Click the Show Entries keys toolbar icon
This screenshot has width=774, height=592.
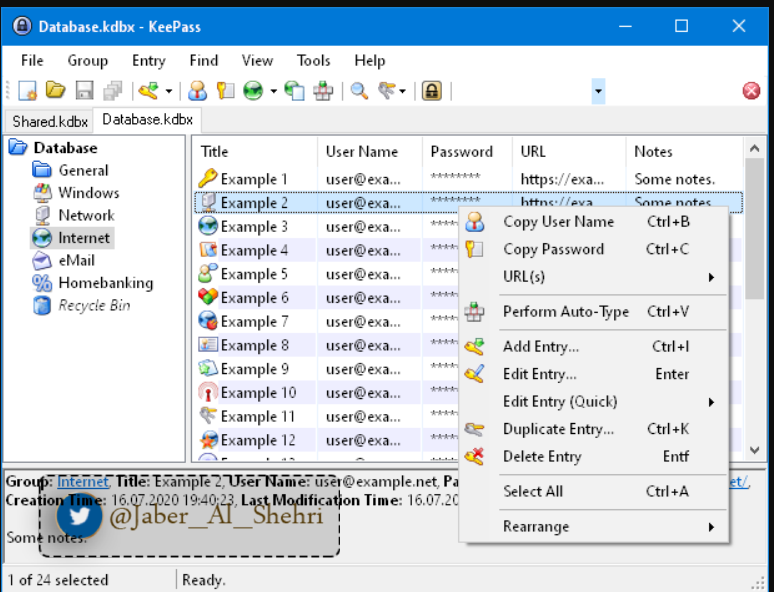(387, 91)
